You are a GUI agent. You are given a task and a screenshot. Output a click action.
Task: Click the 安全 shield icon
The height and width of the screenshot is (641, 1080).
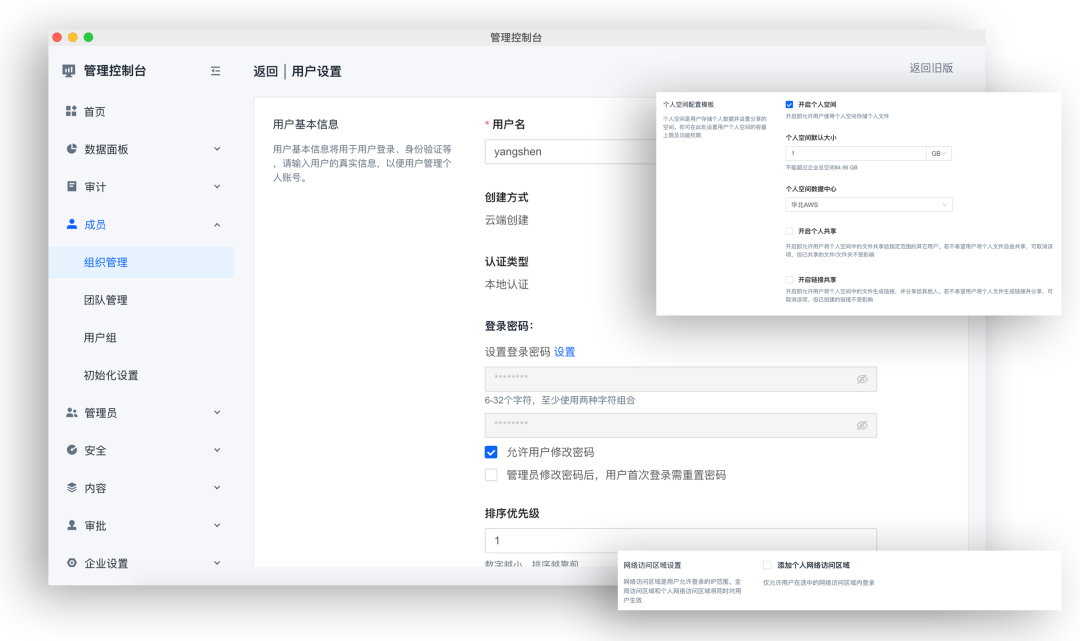[72, 450]
